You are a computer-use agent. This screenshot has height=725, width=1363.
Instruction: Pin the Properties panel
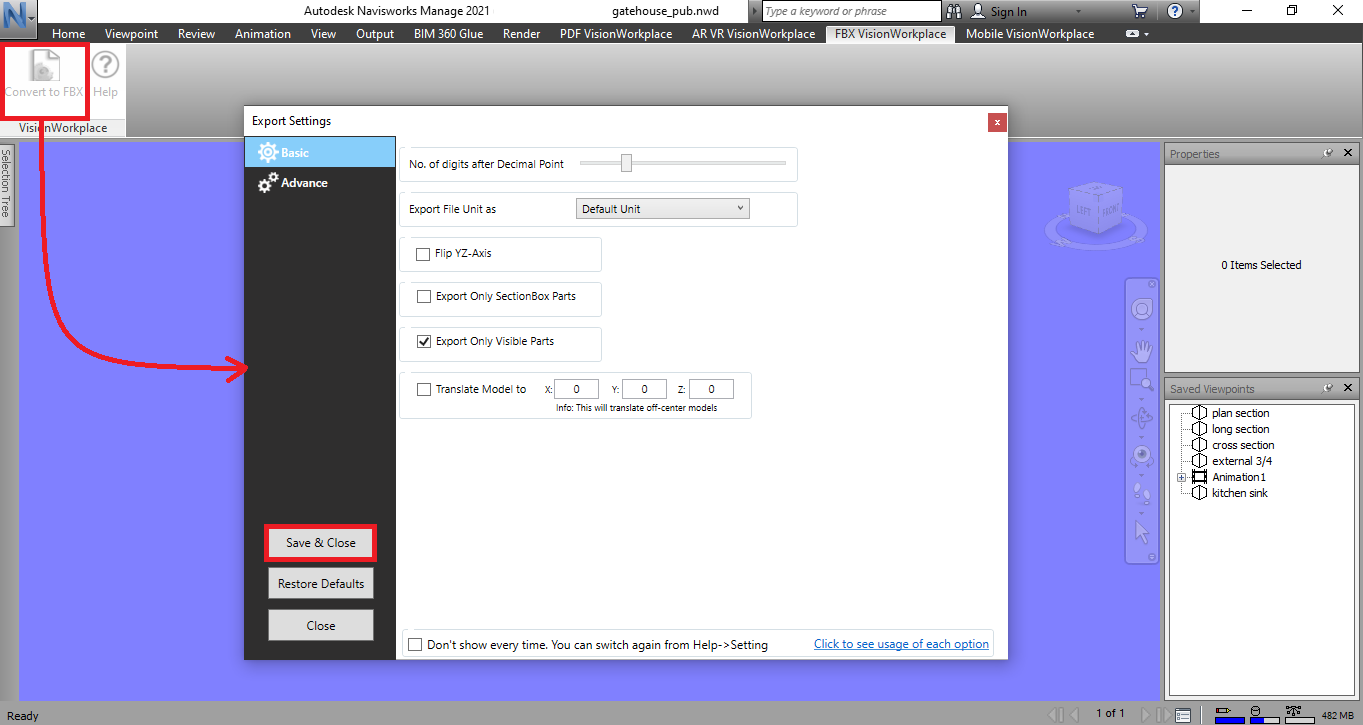(x=1329, y=153)
